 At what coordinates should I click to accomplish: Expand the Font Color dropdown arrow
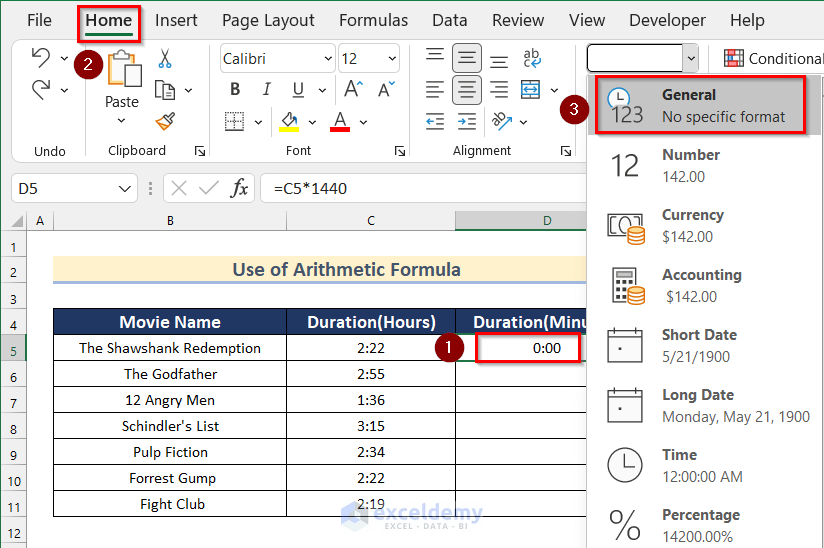pyautogui.click(x=363, y=122)
